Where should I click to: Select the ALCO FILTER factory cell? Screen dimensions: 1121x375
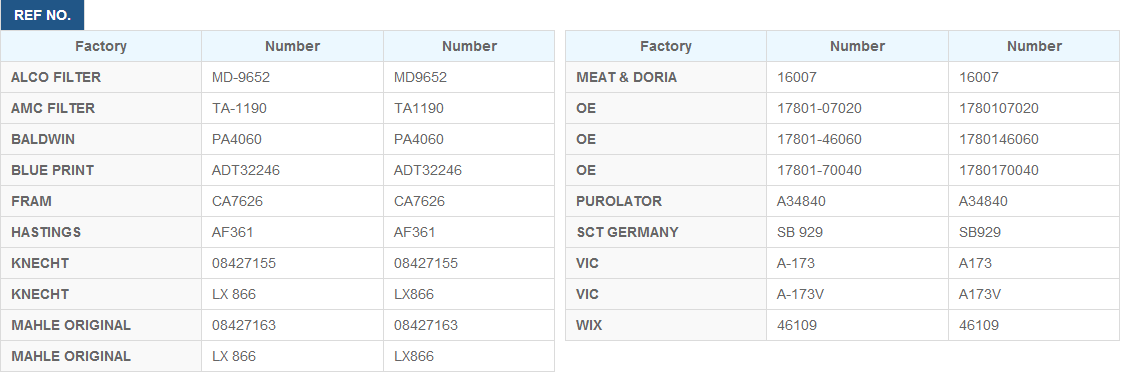(101, 77)
